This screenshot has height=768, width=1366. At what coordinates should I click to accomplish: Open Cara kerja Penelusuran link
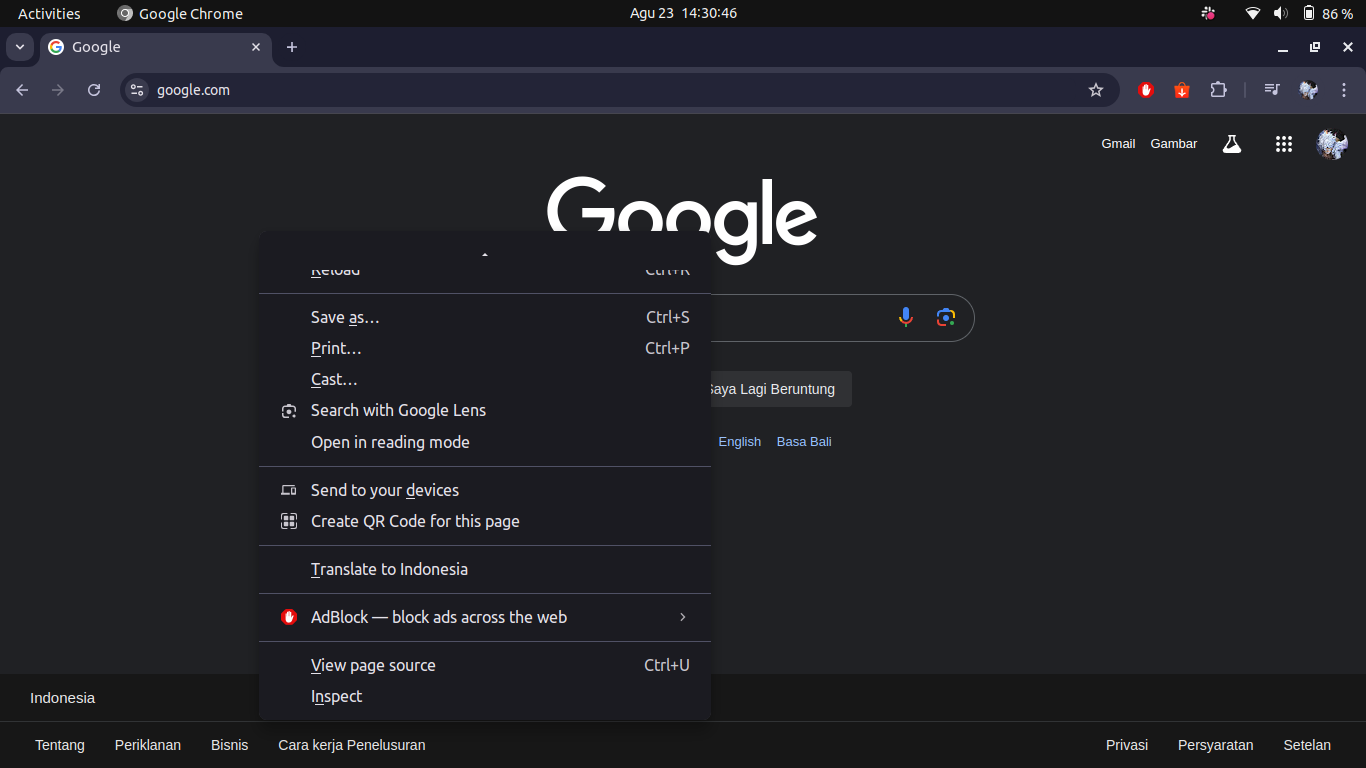point(352,745)
